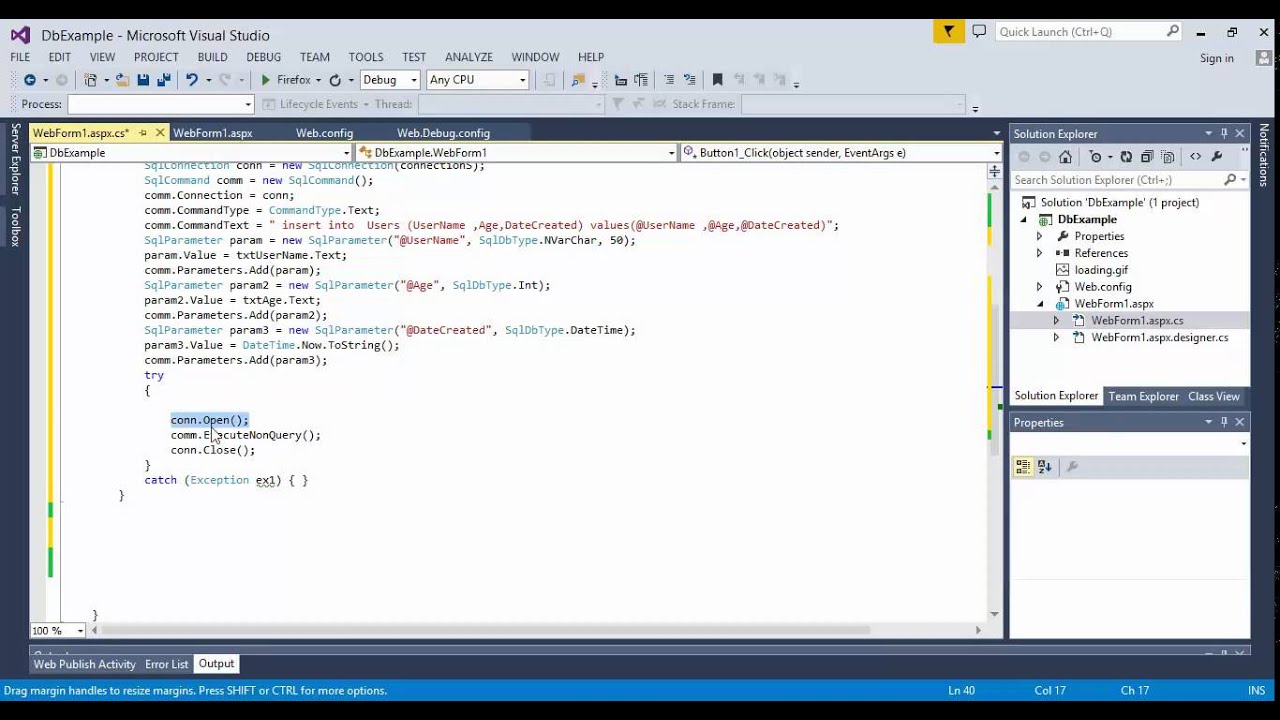1280x720 pixels.
Task: Expand the WebForm1.aspx.designer.cs node
Action: (x=1056, y=338)
